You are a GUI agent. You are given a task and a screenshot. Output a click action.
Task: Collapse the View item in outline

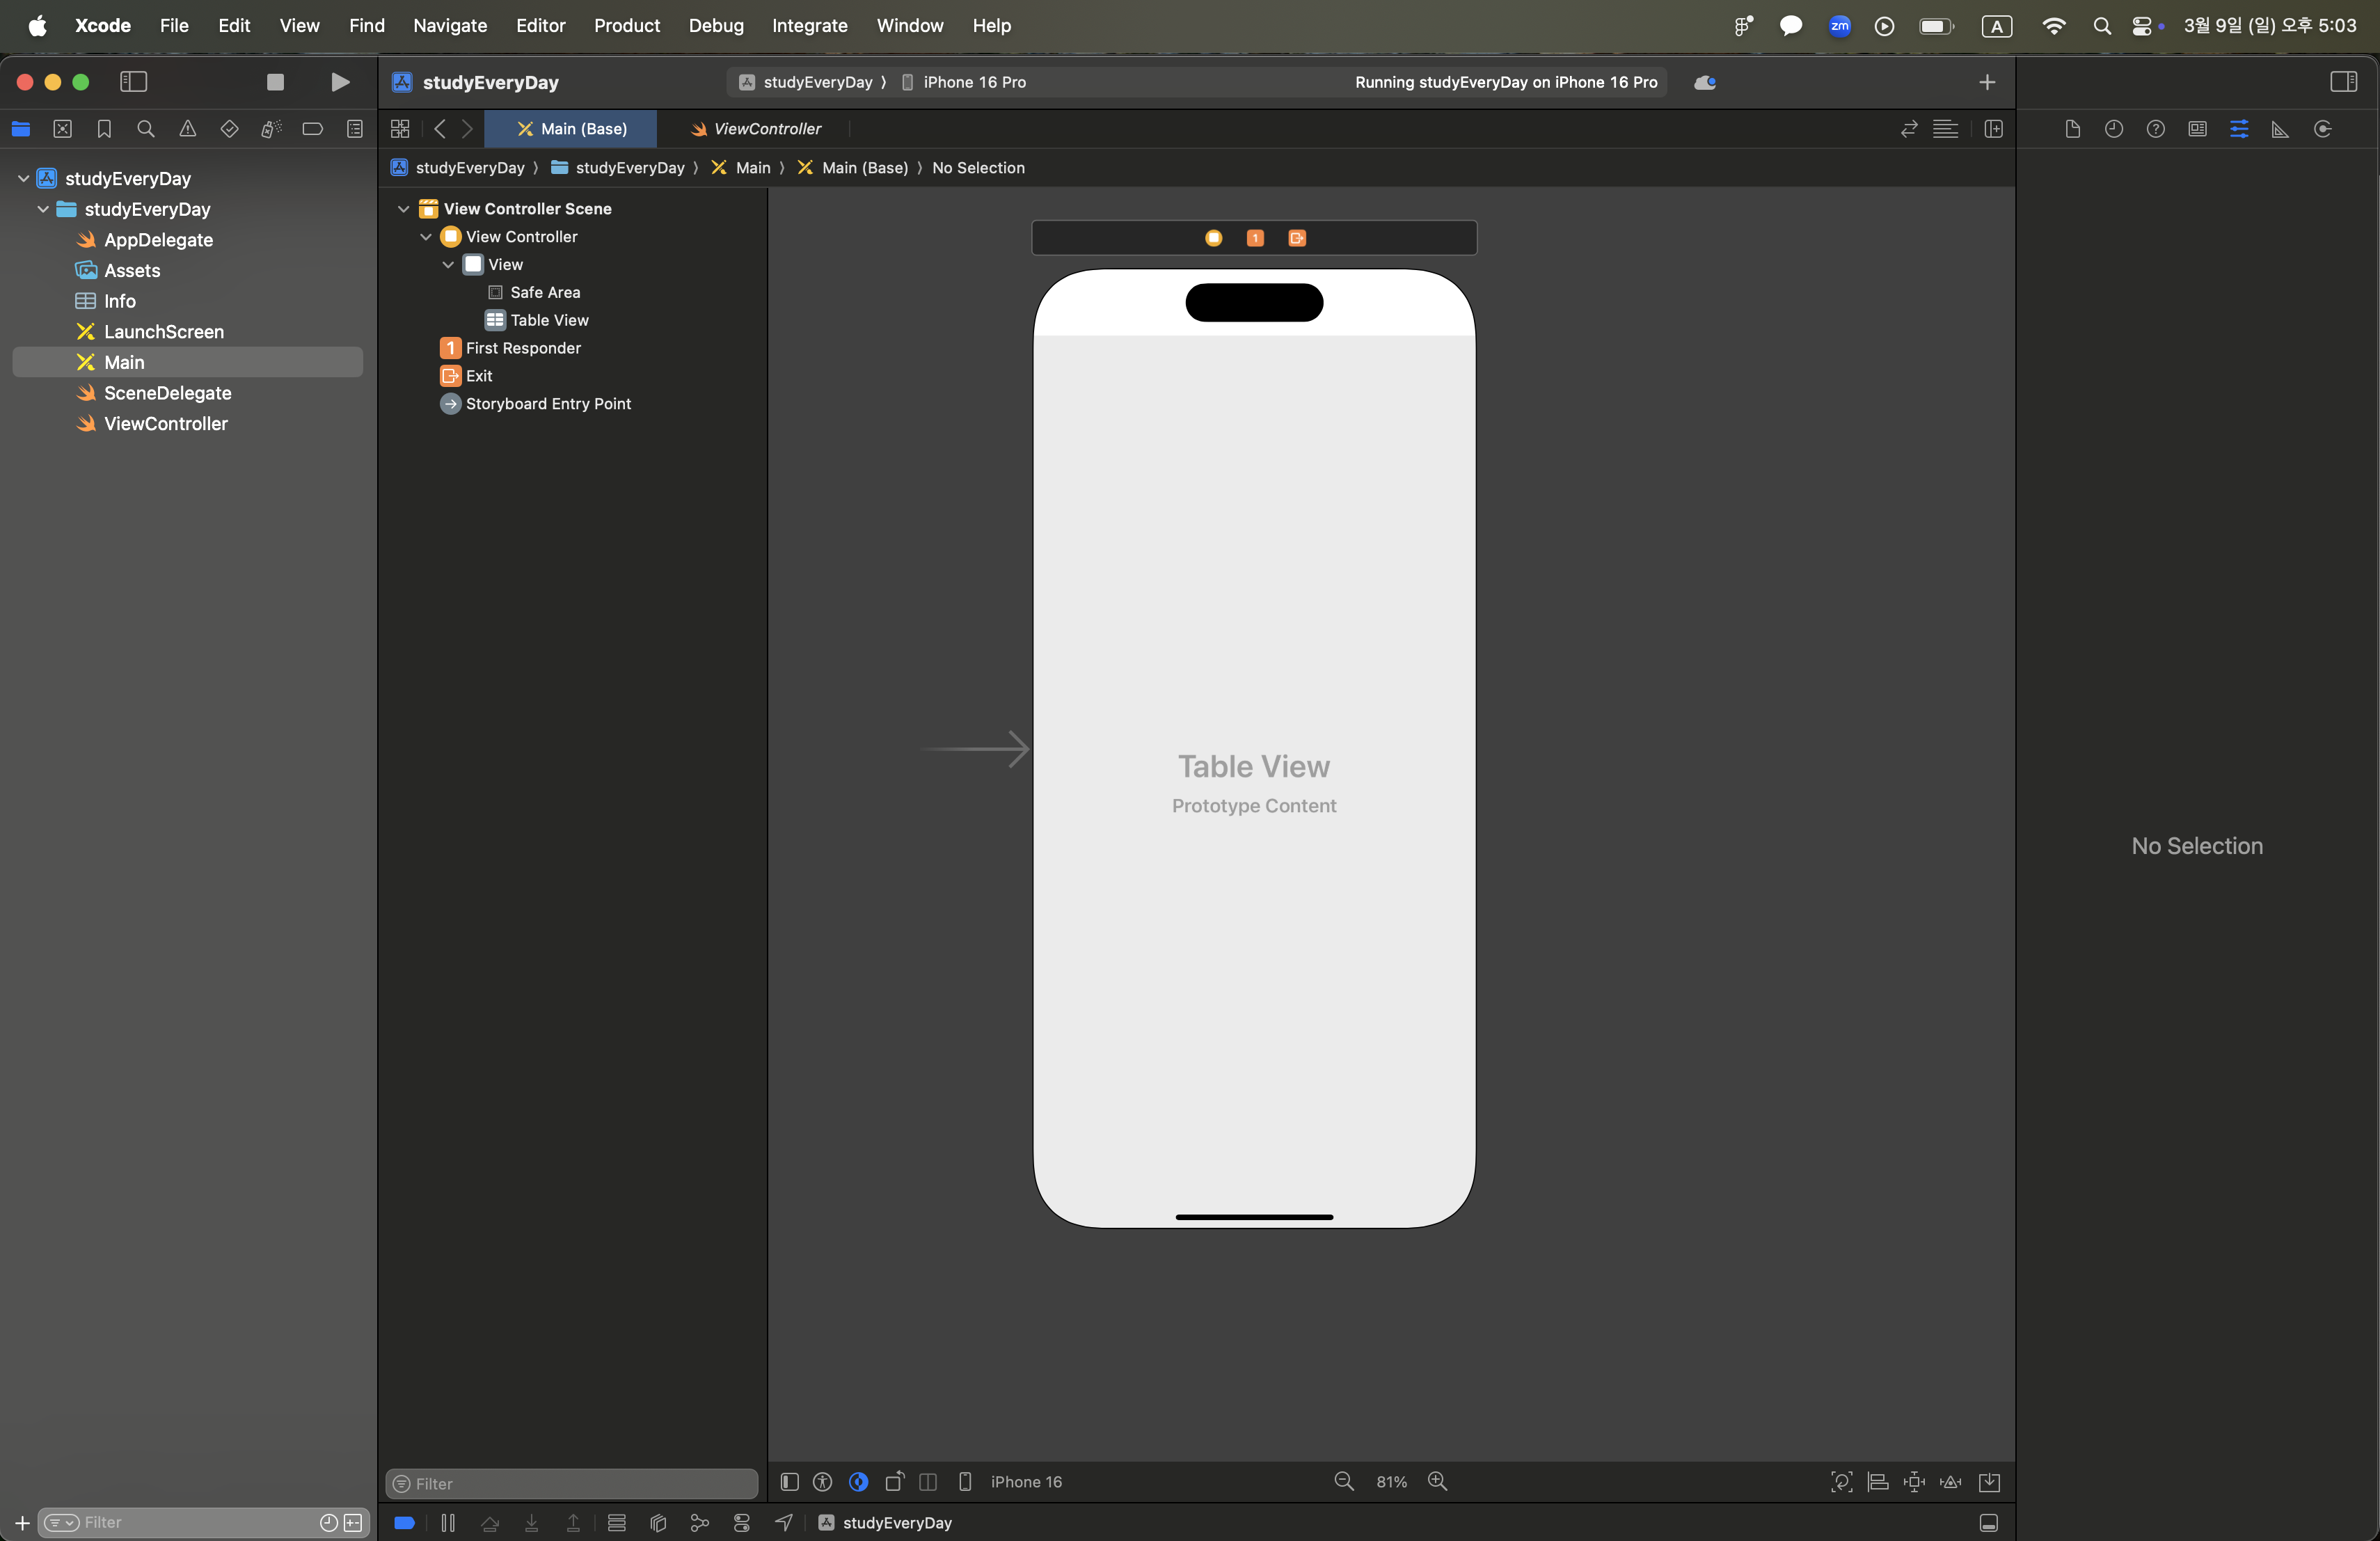(448, 265)
